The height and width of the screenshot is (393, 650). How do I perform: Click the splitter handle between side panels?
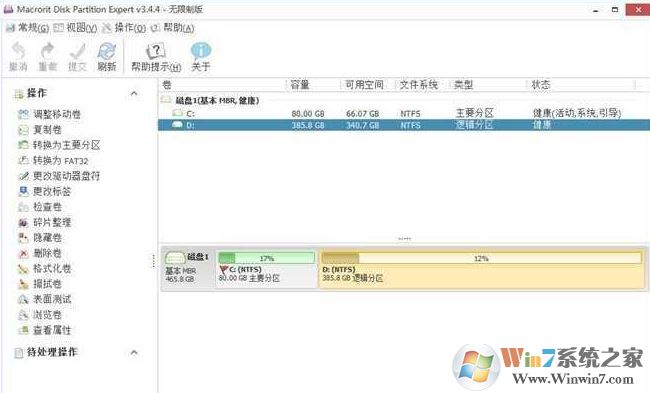(153, 261)
